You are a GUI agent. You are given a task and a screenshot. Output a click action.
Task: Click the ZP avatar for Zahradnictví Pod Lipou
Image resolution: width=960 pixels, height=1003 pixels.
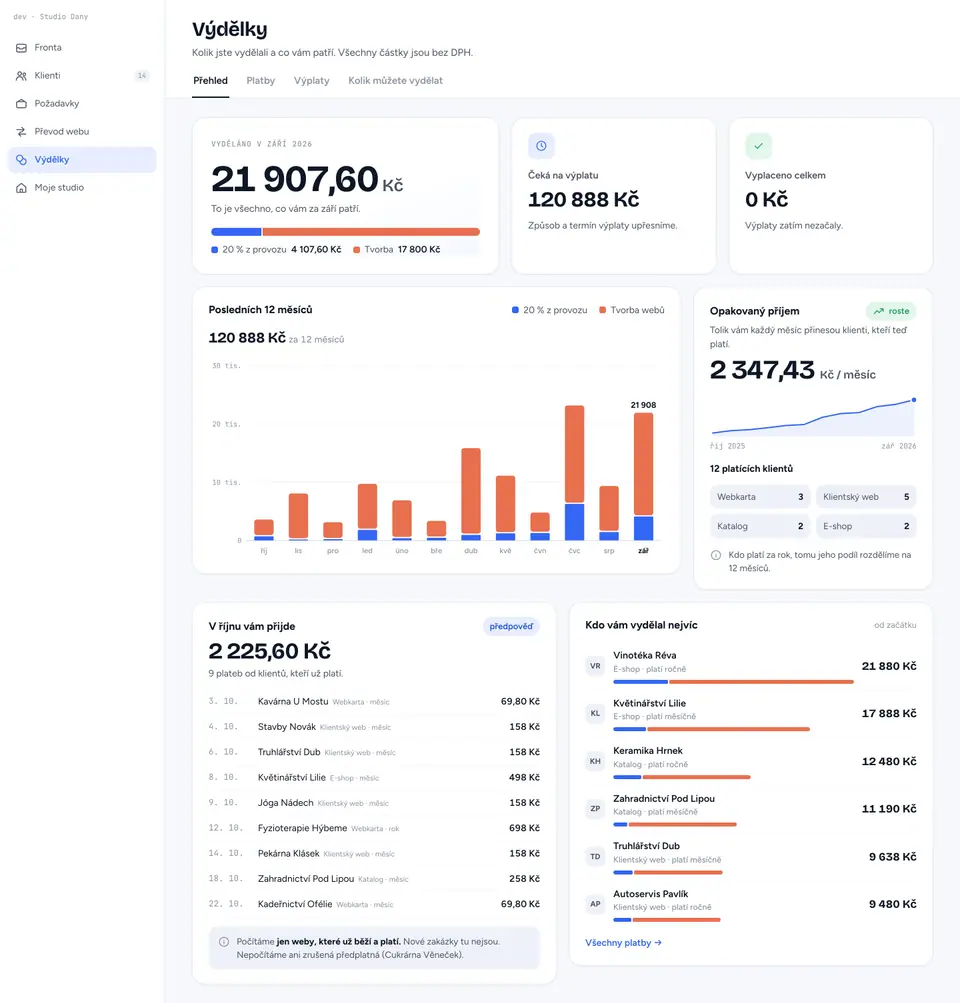point(595,809)
